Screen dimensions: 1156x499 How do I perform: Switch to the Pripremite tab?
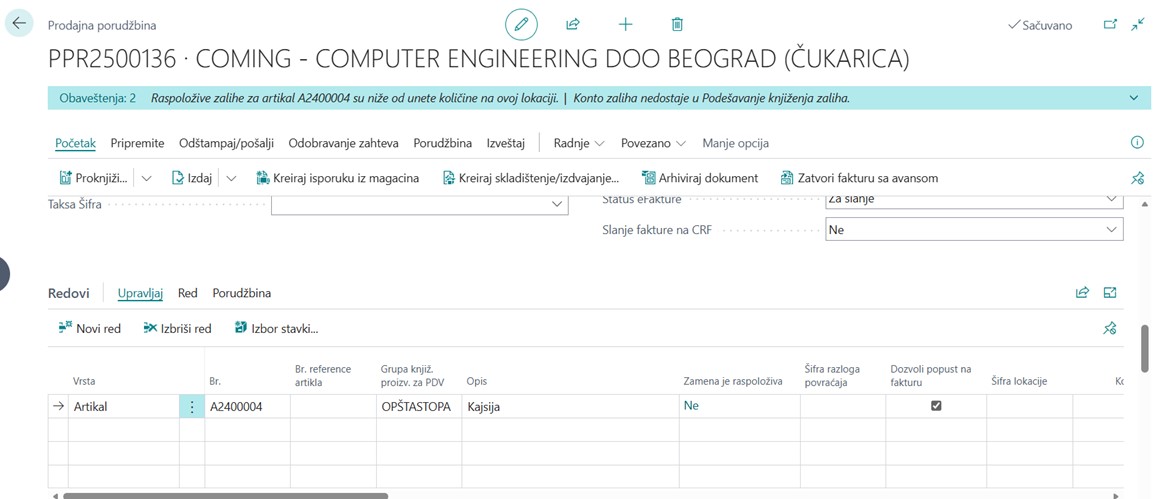point(137,143)
